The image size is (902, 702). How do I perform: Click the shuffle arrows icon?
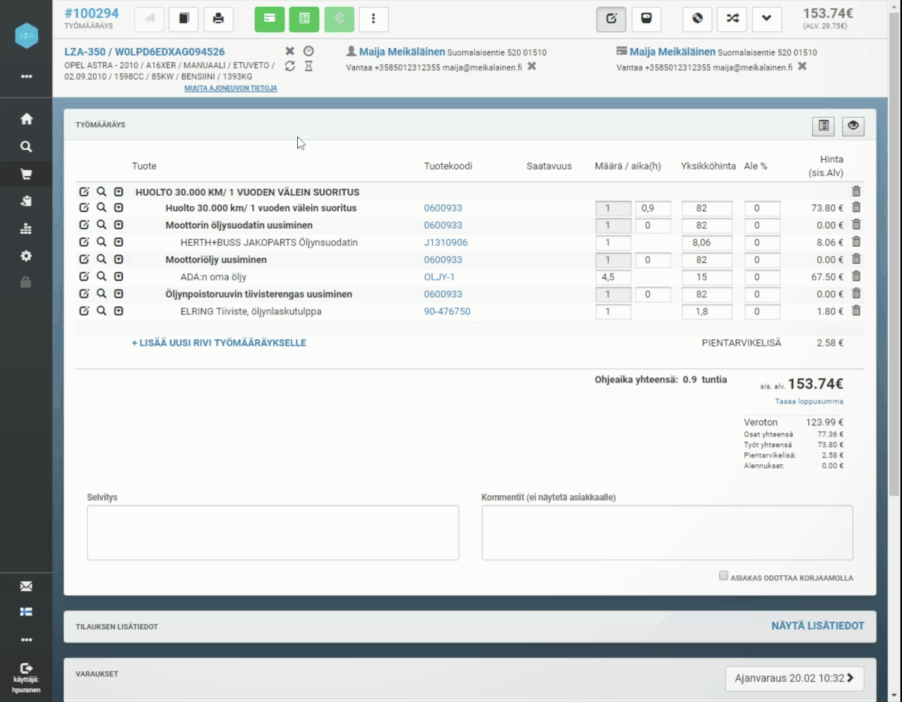click(732, 18)
